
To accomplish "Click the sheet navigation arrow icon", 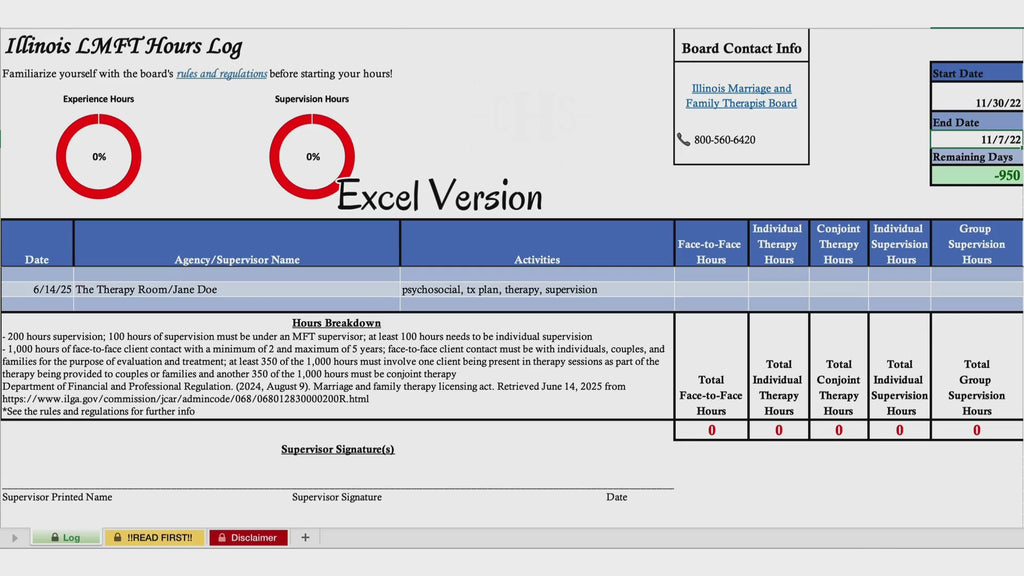I will pyautogui.click(x=14, y=538).
